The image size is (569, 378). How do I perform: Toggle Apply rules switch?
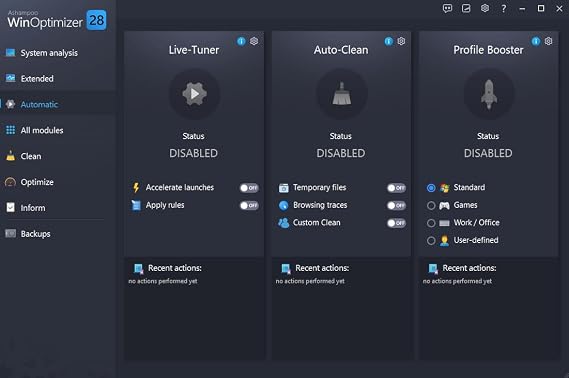pyautogui.click(x=249, y=206)
